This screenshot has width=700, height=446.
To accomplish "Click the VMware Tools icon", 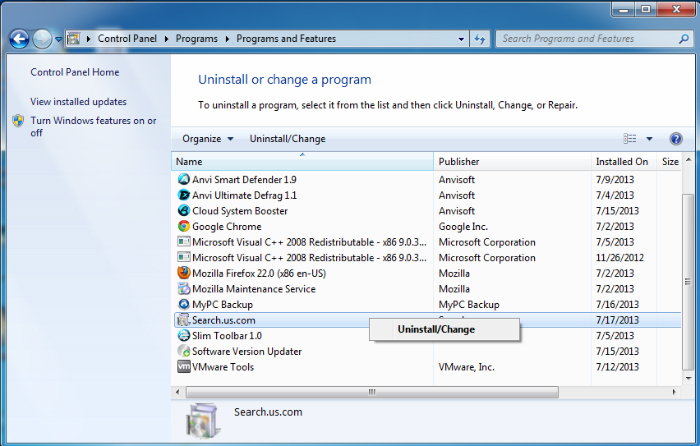I will pos(183,367).
